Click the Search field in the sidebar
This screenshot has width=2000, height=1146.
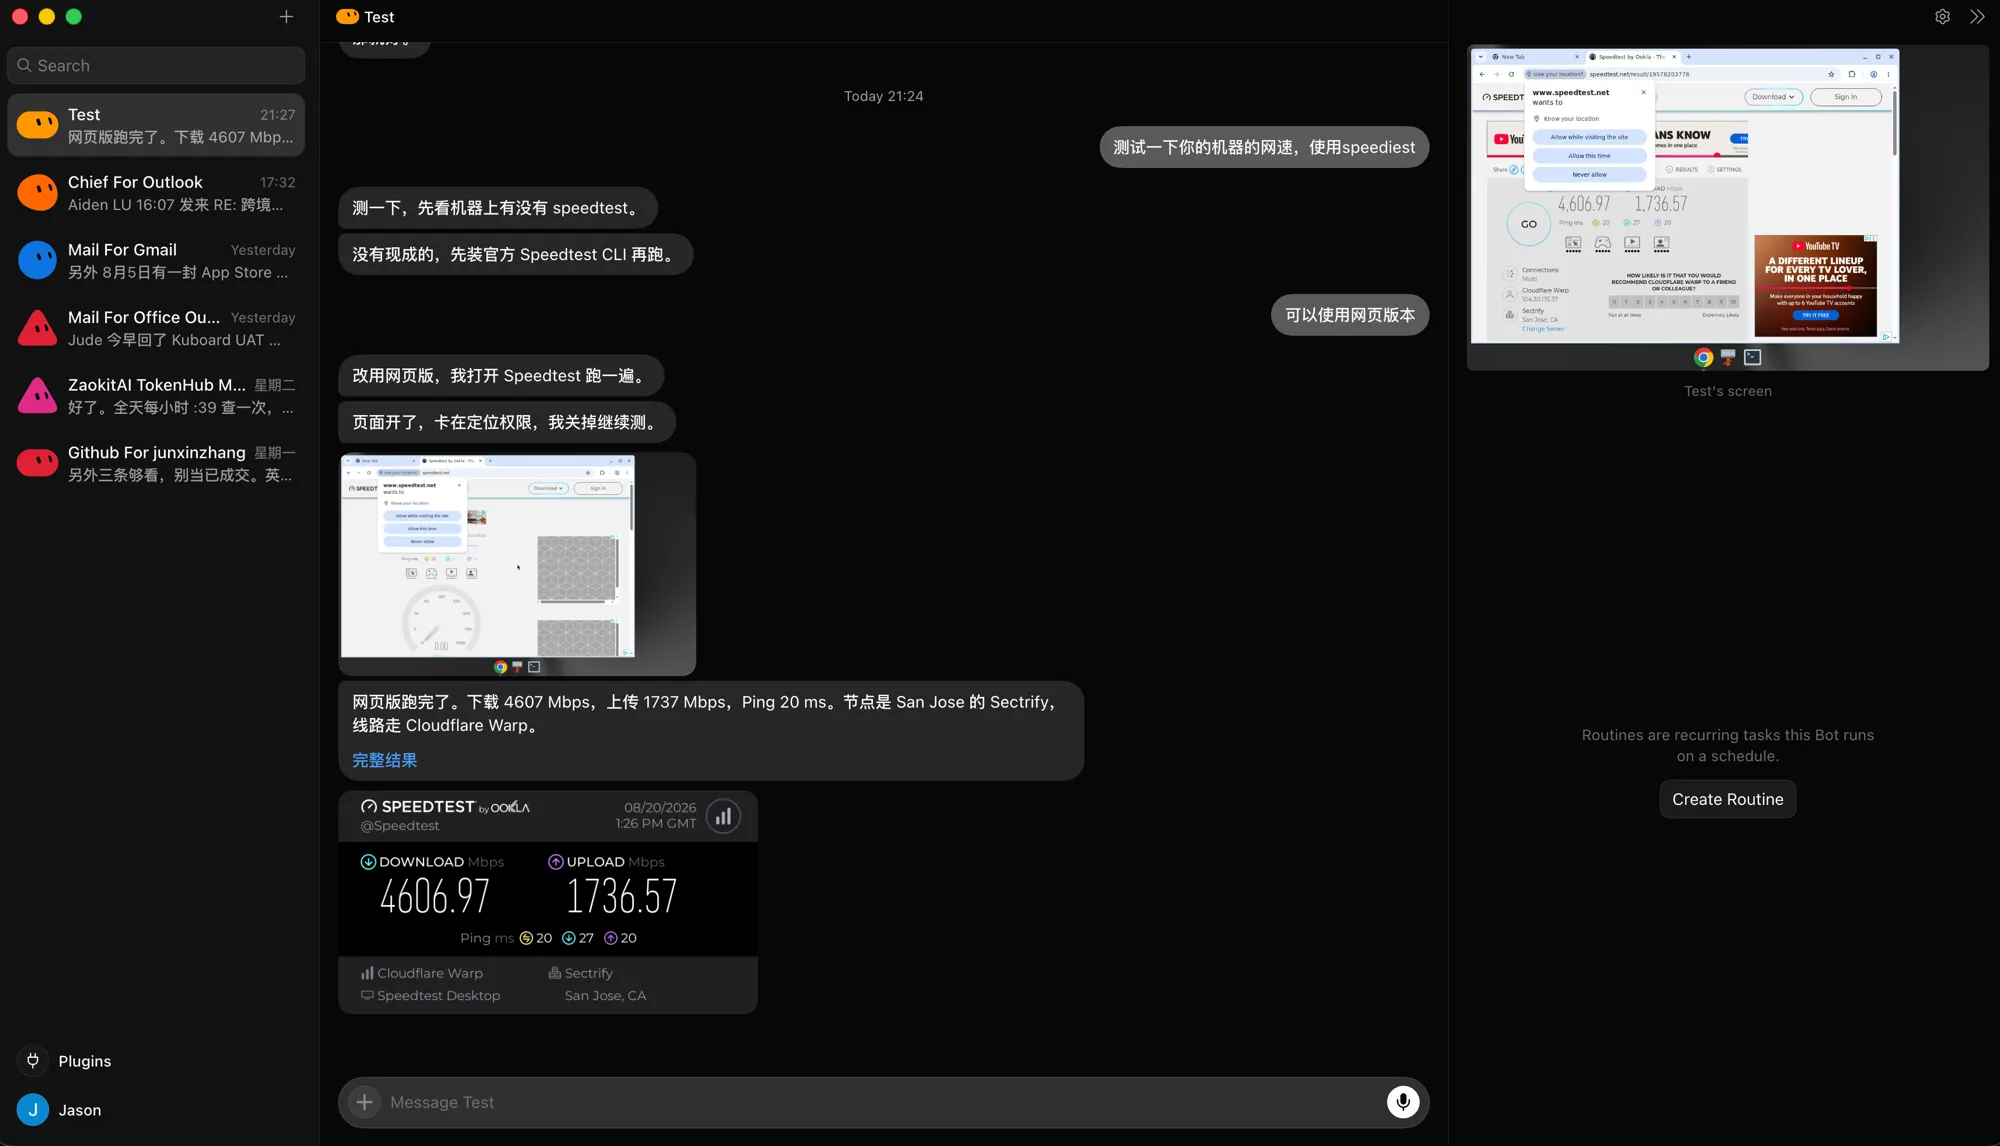(156, 65)
